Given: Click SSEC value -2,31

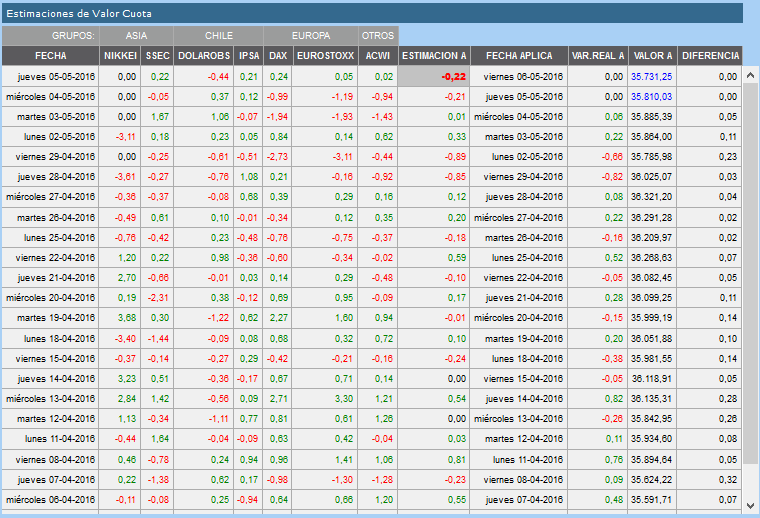Looking at the screenshot, I should [x=158, y=298].
